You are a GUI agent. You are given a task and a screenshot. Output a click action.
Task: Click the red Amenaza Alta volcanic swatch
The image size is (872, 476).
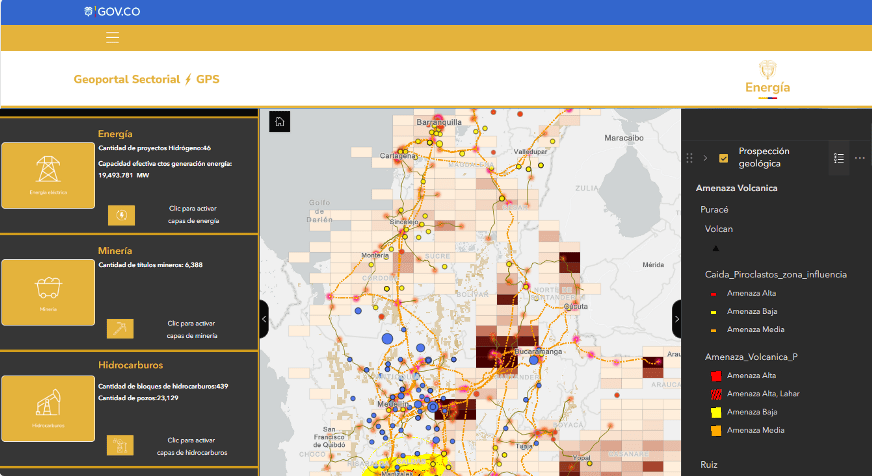click(715, 376)
